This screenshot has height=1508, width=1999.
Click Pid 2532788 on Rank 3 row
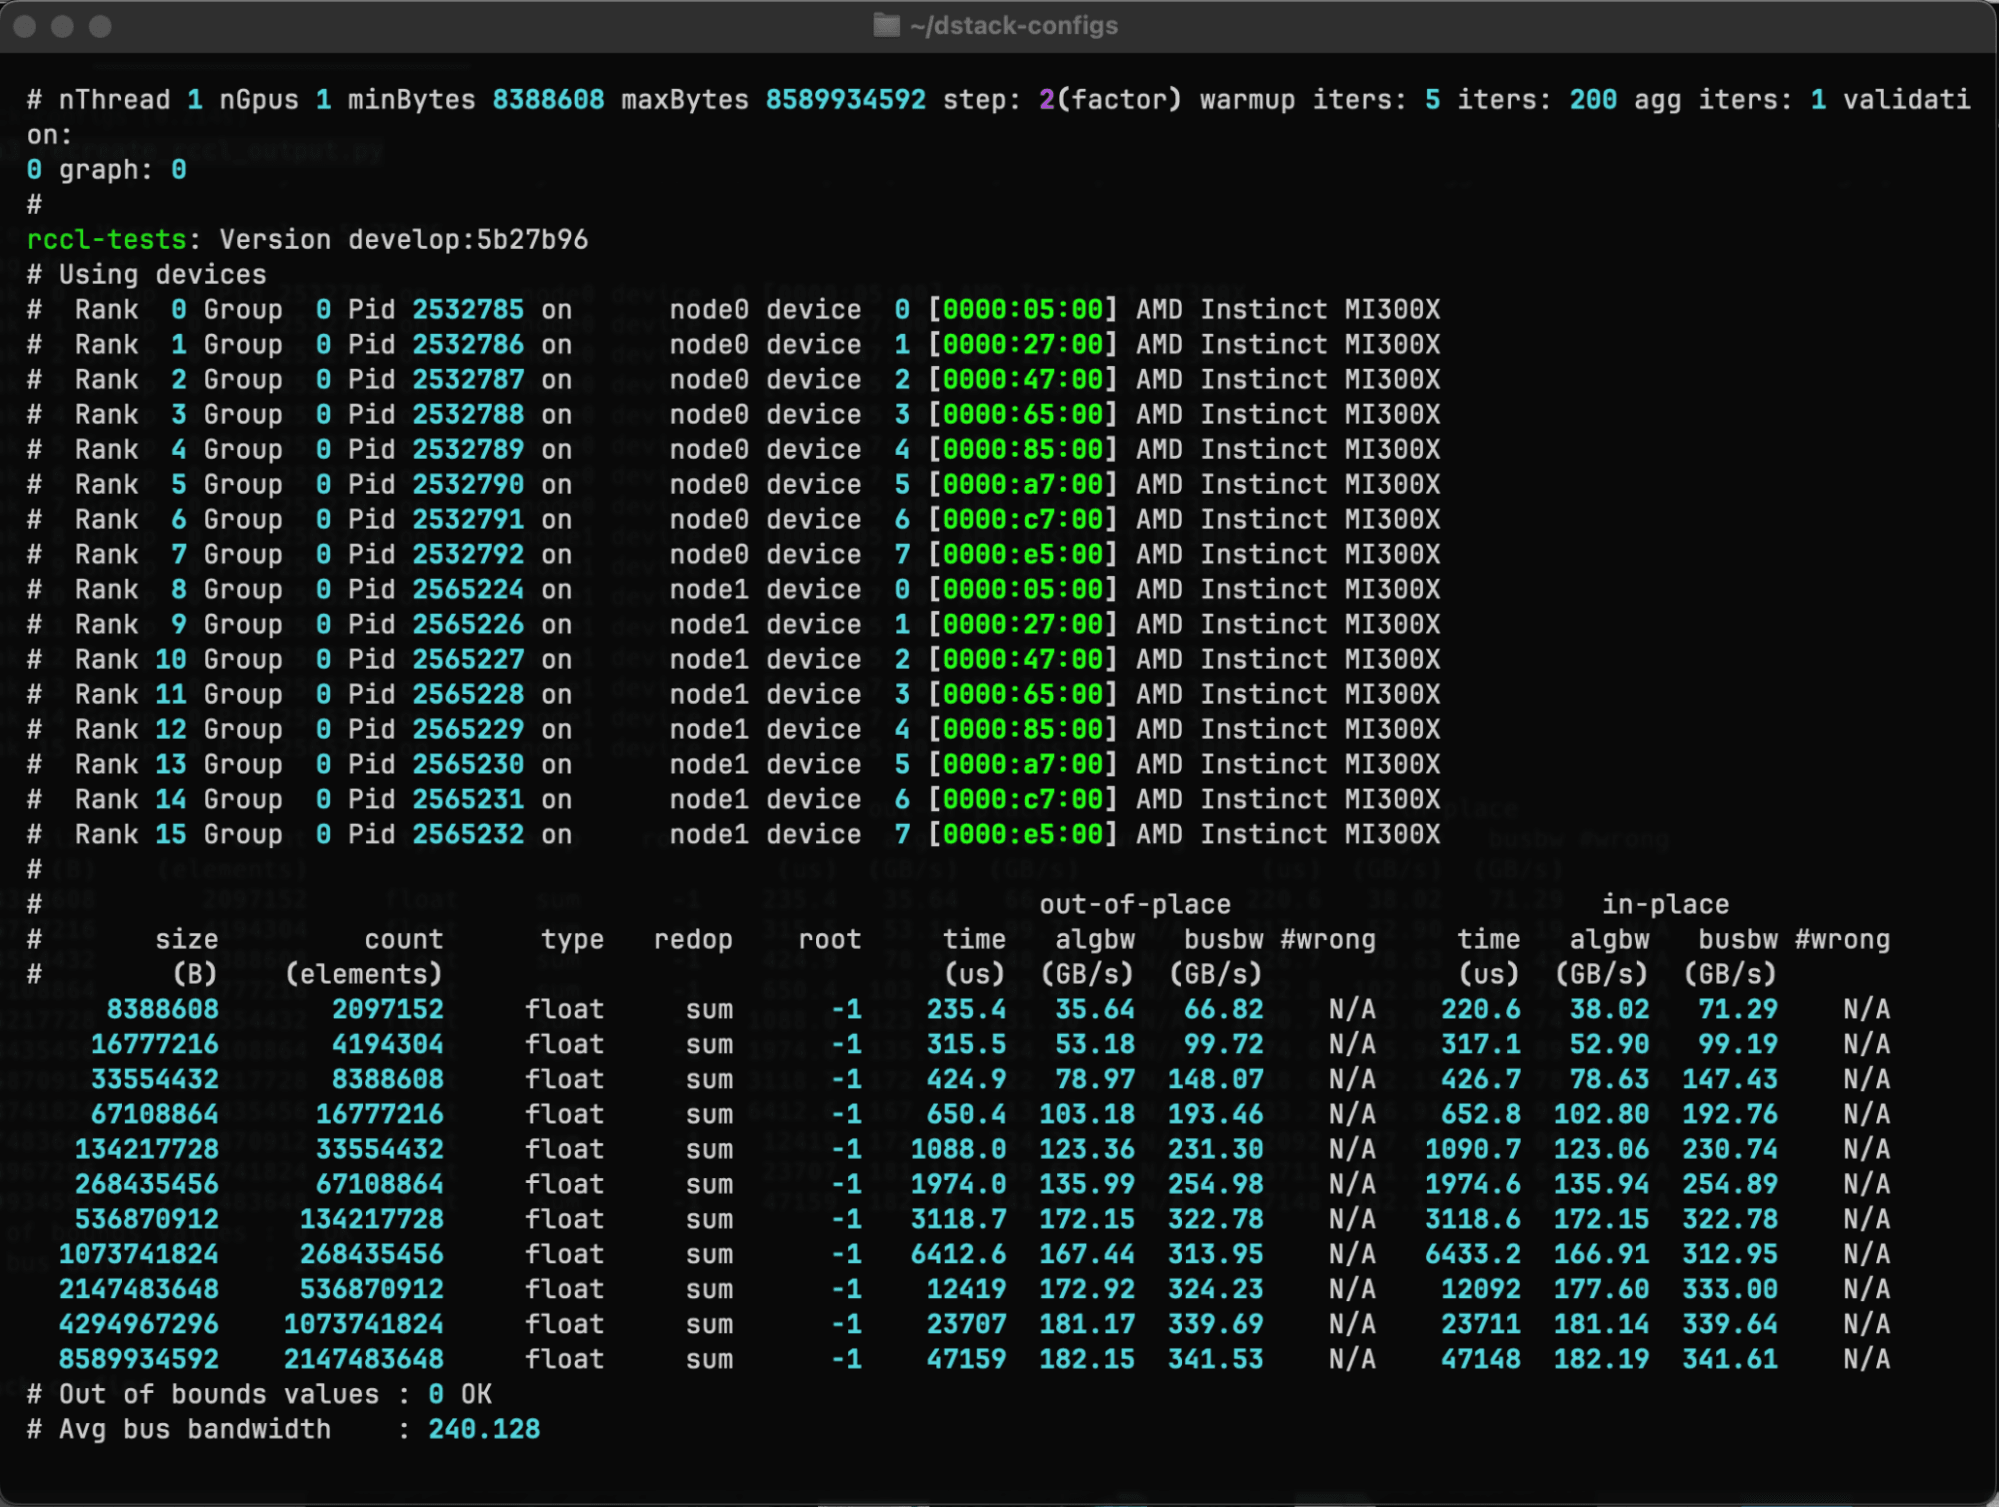pos(468,415)
